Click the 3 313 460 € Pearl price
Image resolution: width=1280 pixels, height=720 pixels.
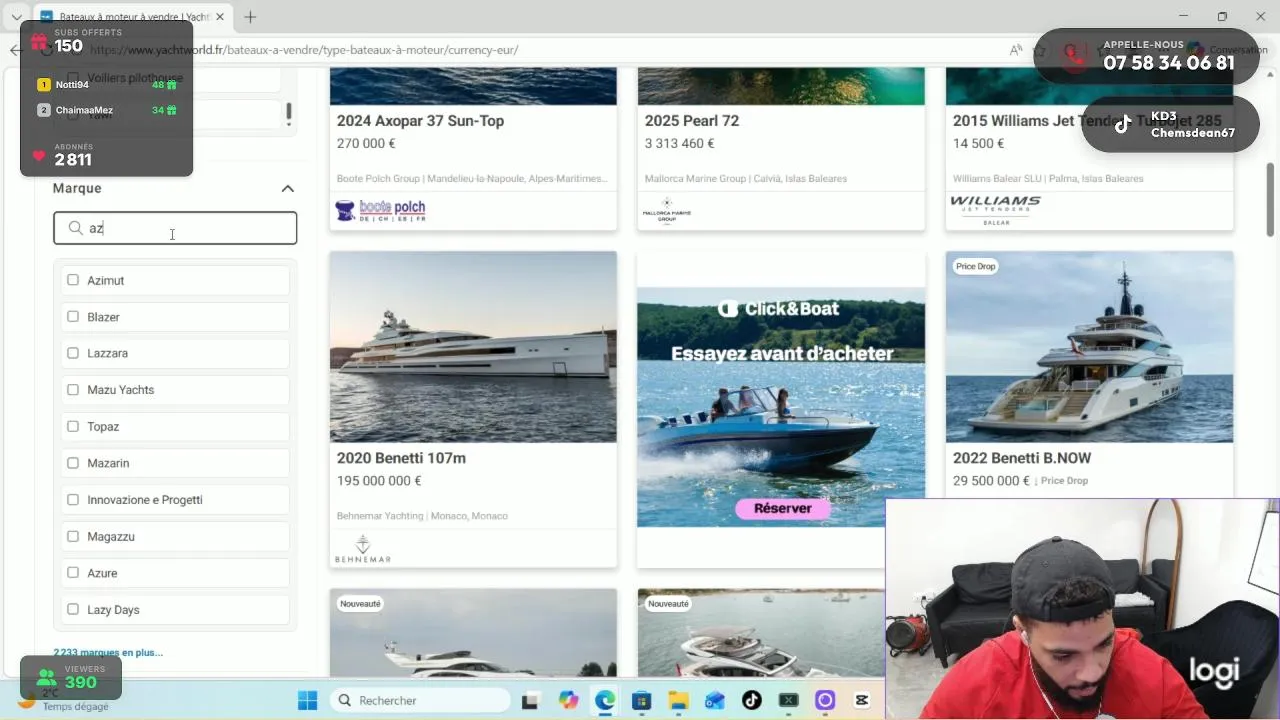coord(679,143)
